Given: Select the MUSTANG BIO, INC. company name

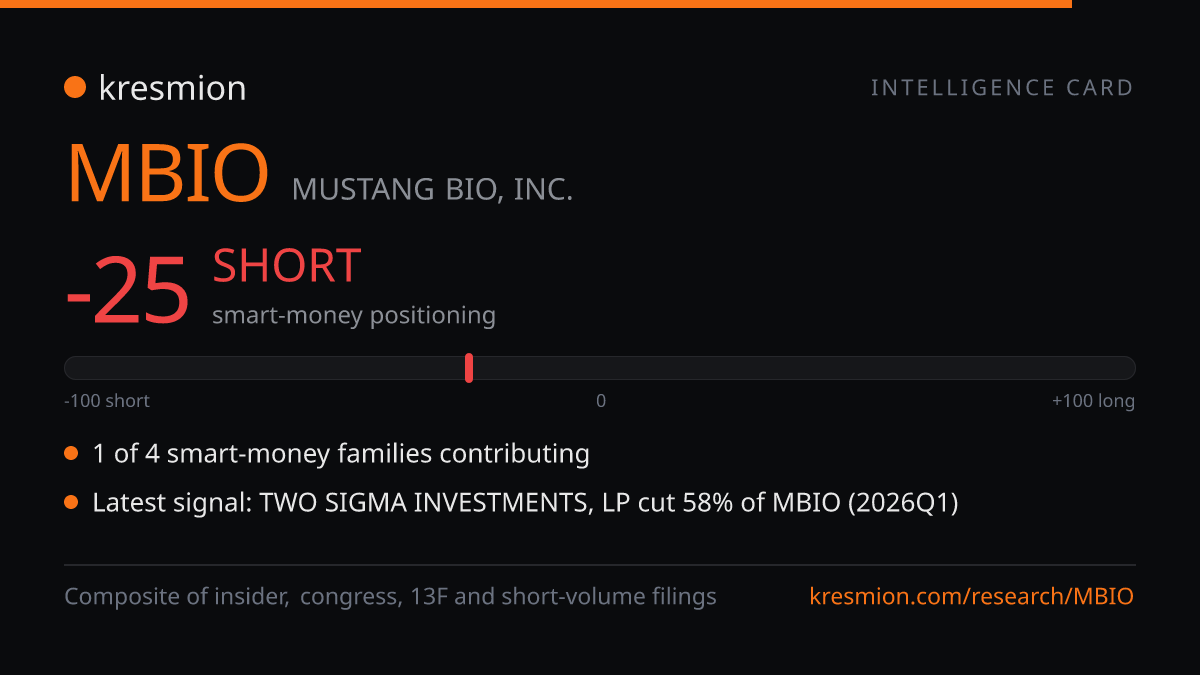Looking at the screenshot, I should (x=432, y=189).
